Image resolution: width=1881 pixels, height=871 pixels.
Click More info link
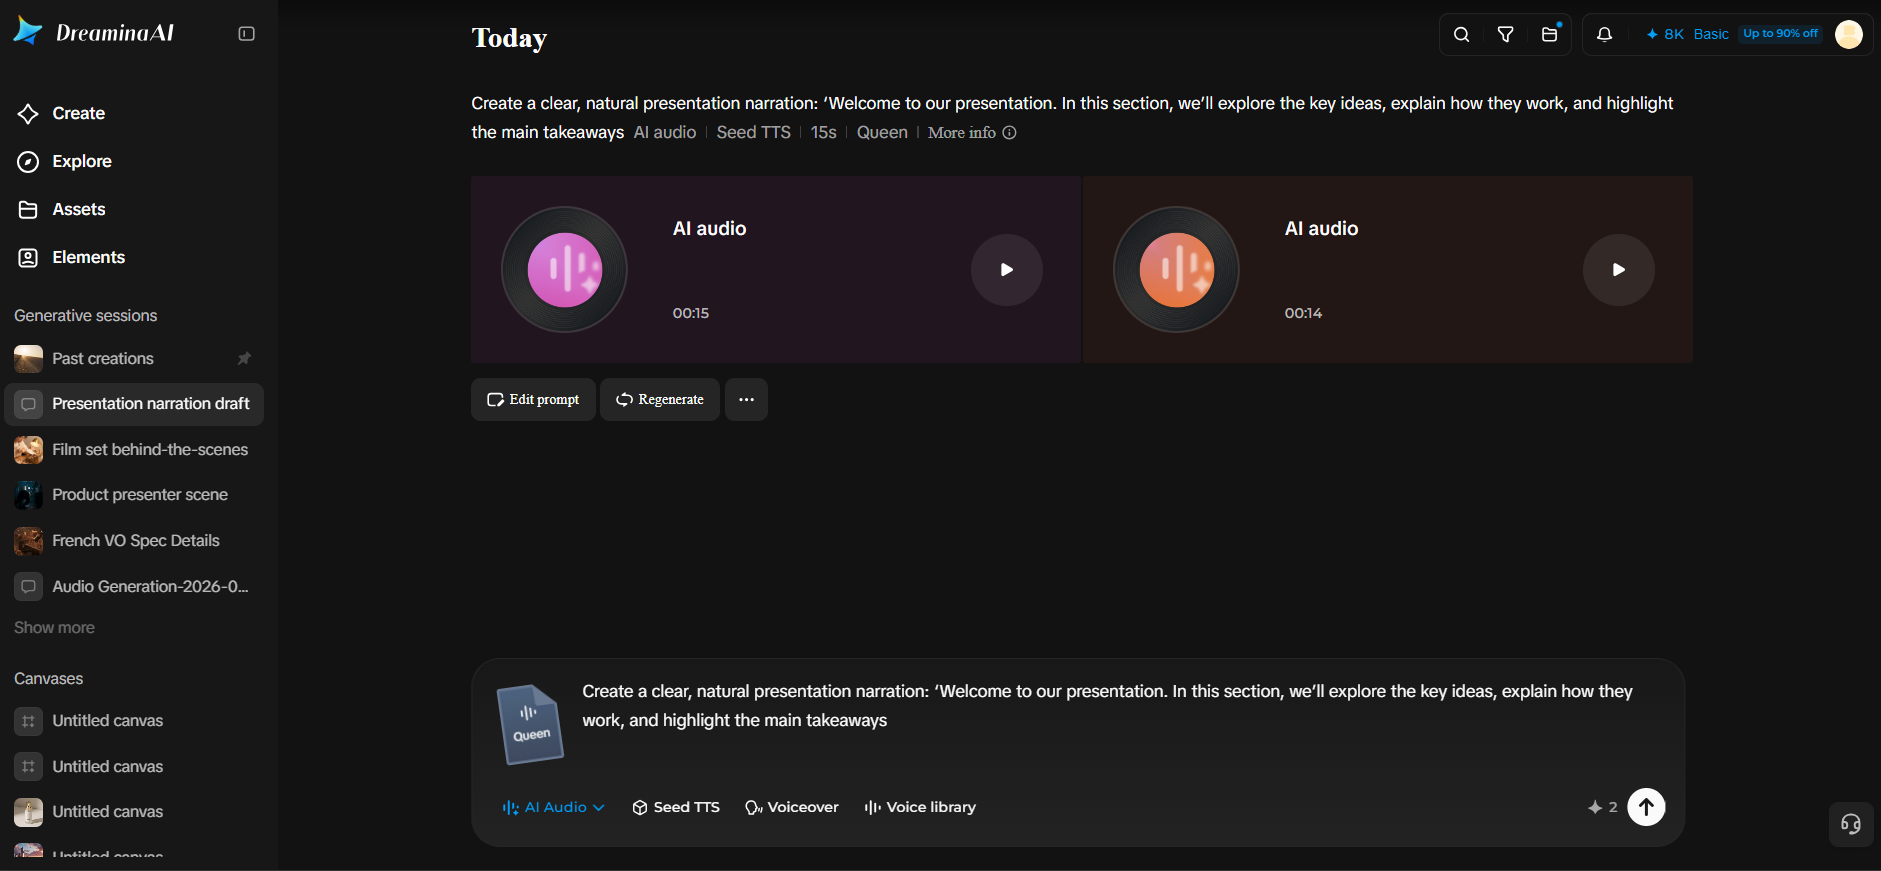[x=971, y=133]
